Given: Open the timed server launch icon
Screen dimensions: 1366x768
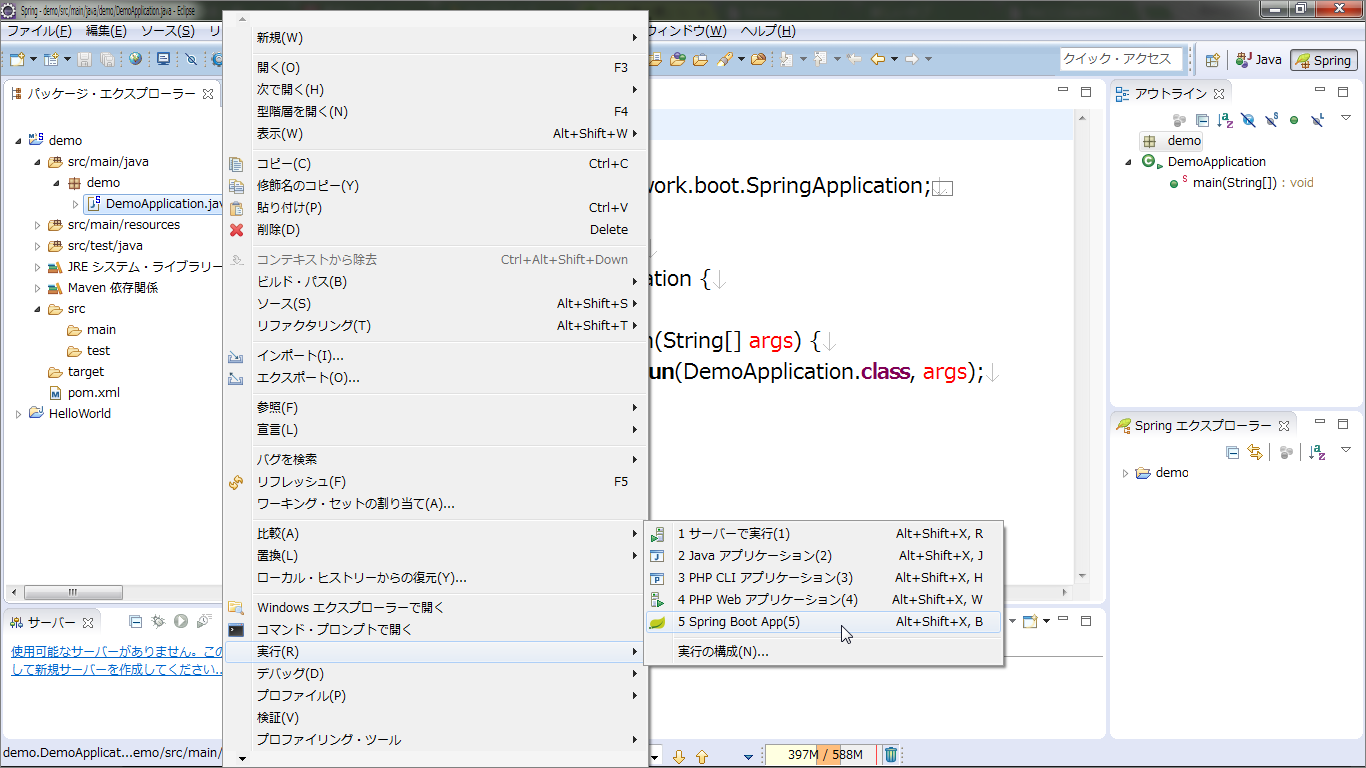Looking at the screenshot, I should coord(203,621).
